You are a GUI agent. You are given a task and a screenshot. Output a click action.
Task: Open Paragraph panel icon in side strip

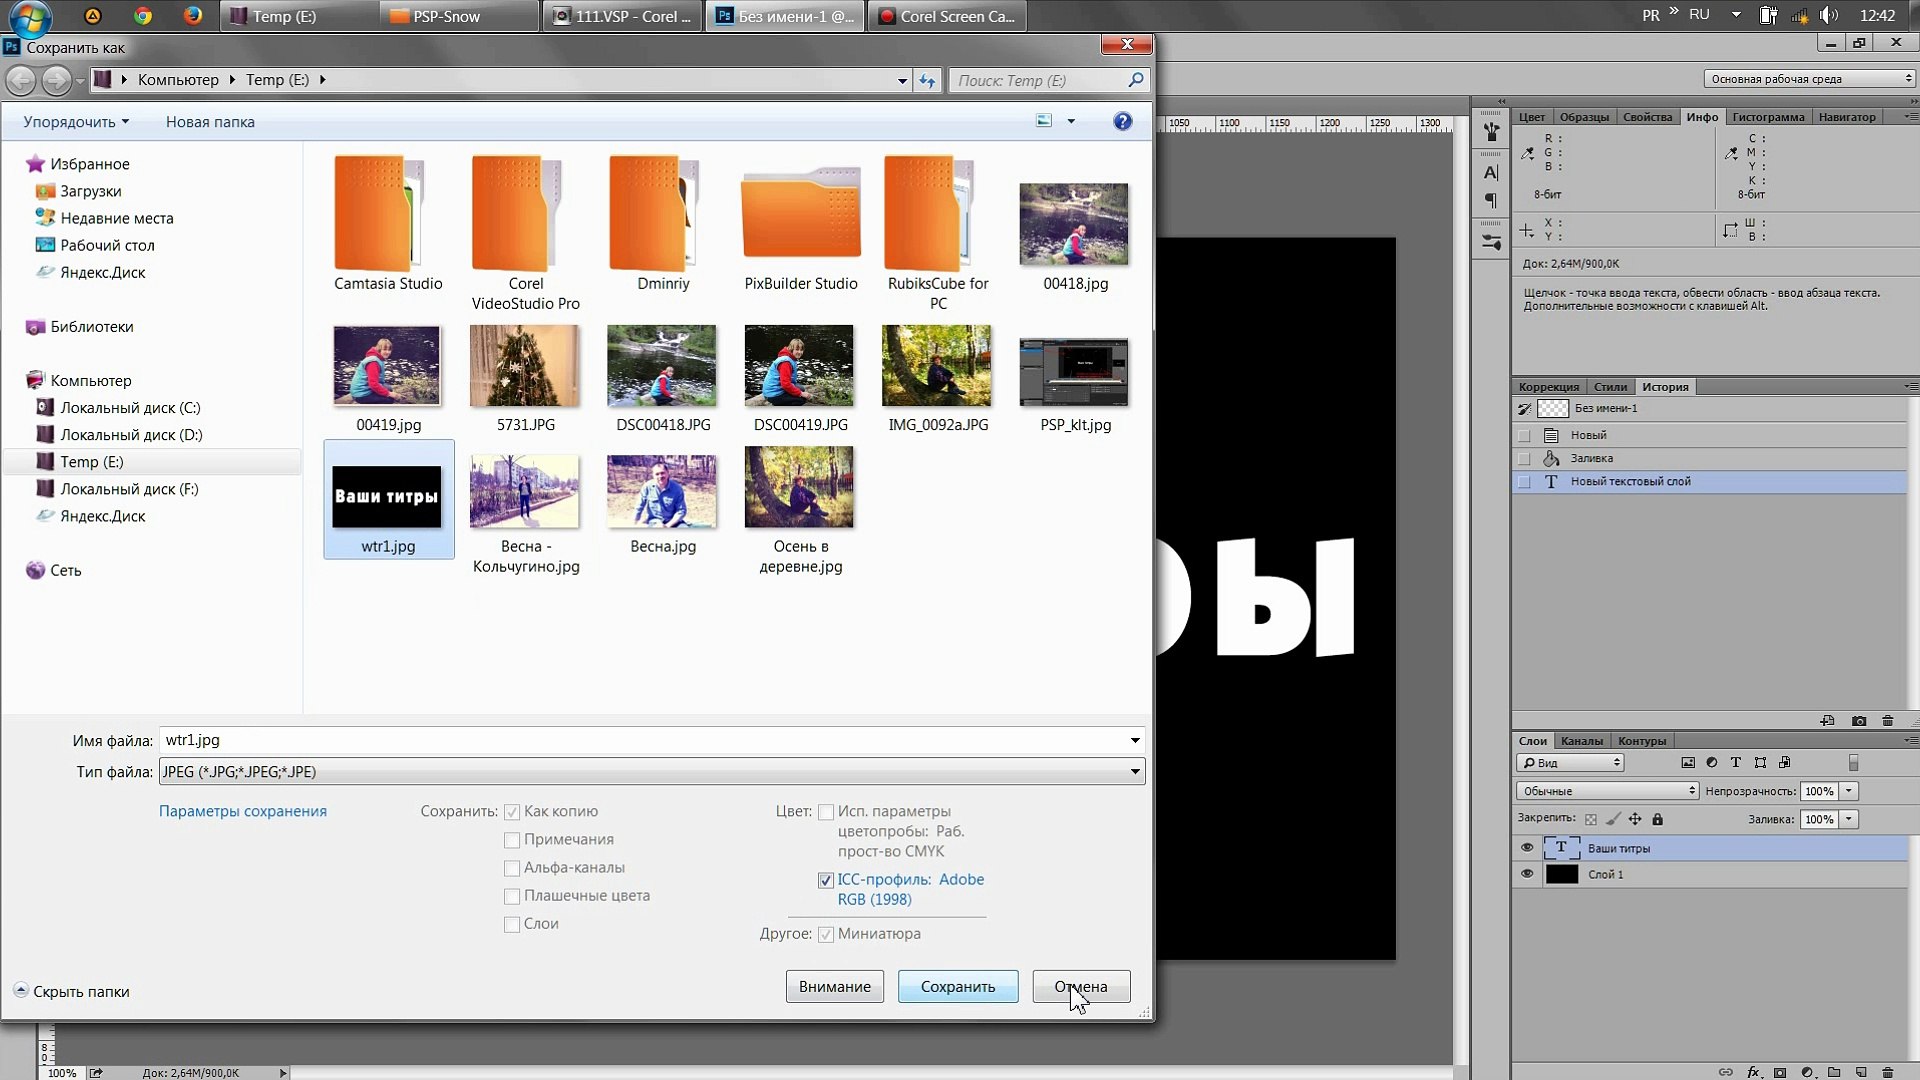tap(1491, 201)
